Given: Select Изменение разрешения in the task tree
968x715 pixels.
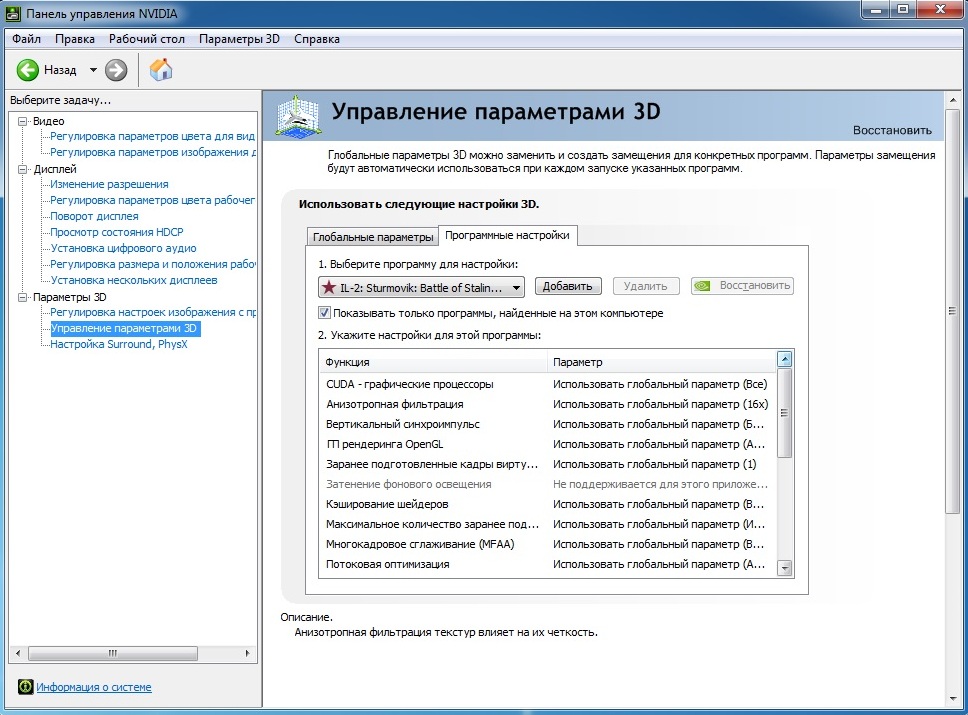Looking at the screenshot, I should click(x=109, y=184).
